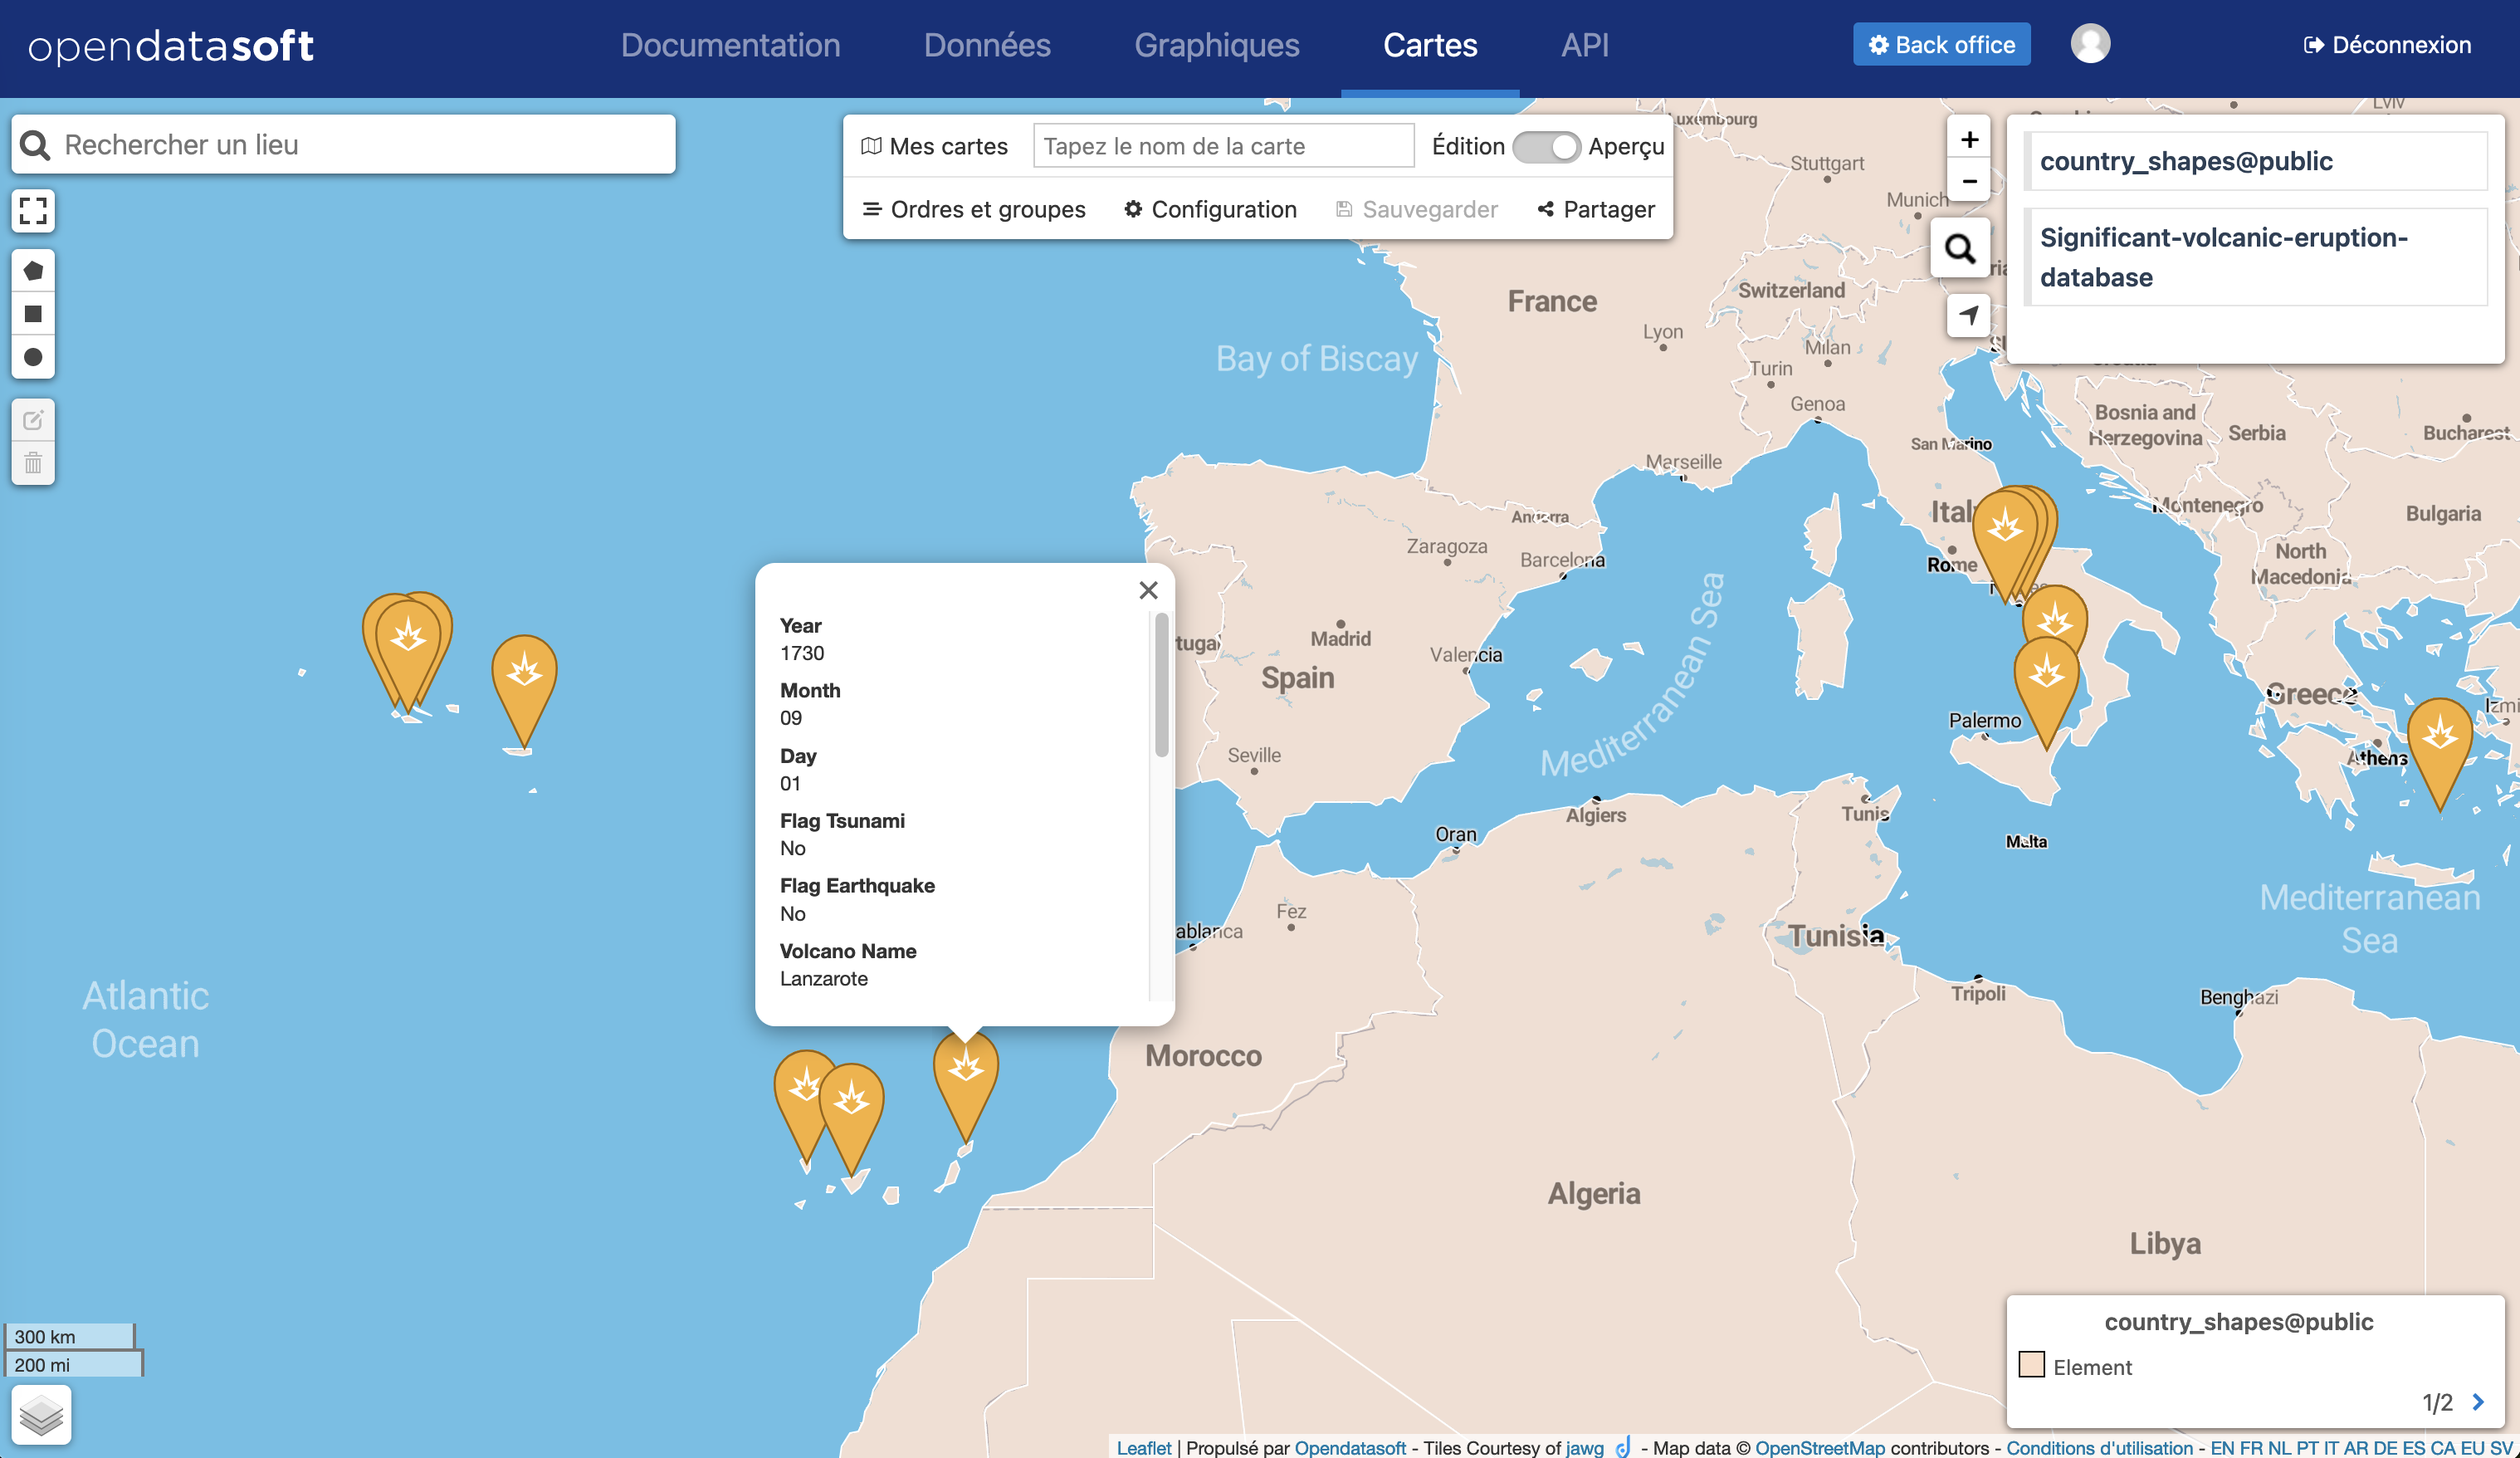2520x1458 pixels.
Task: Go to next legend page chevron
Action: point(2478,1402)
